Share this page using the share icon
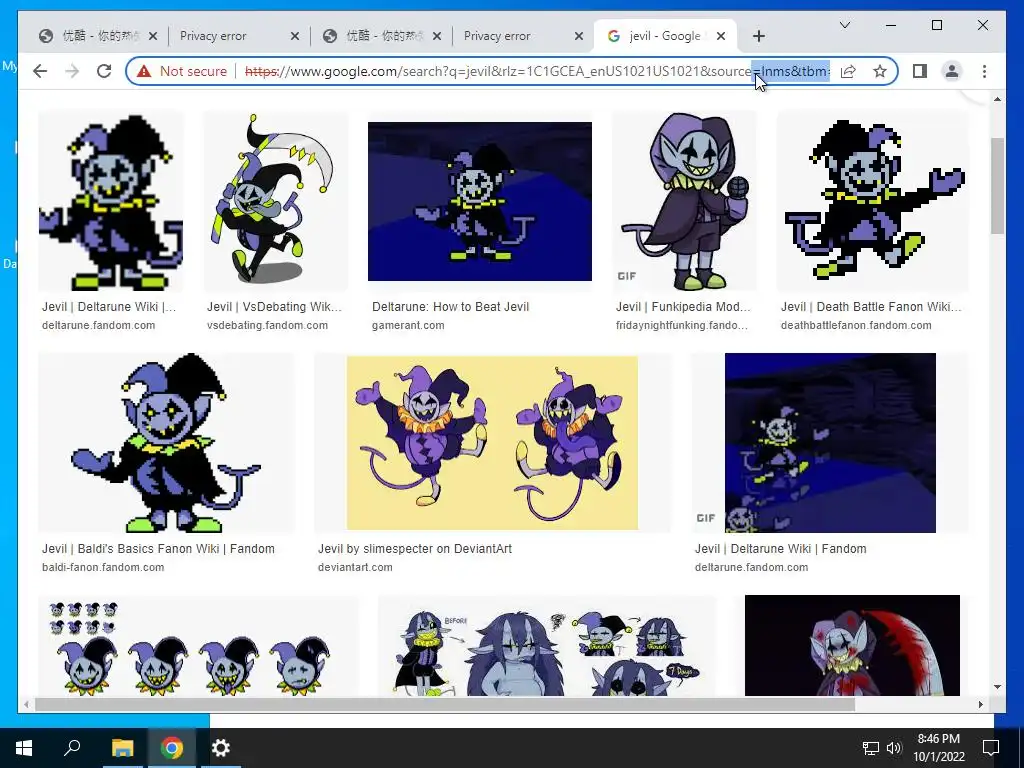Viewport: 1024px width, 768px height. point(848,71)
